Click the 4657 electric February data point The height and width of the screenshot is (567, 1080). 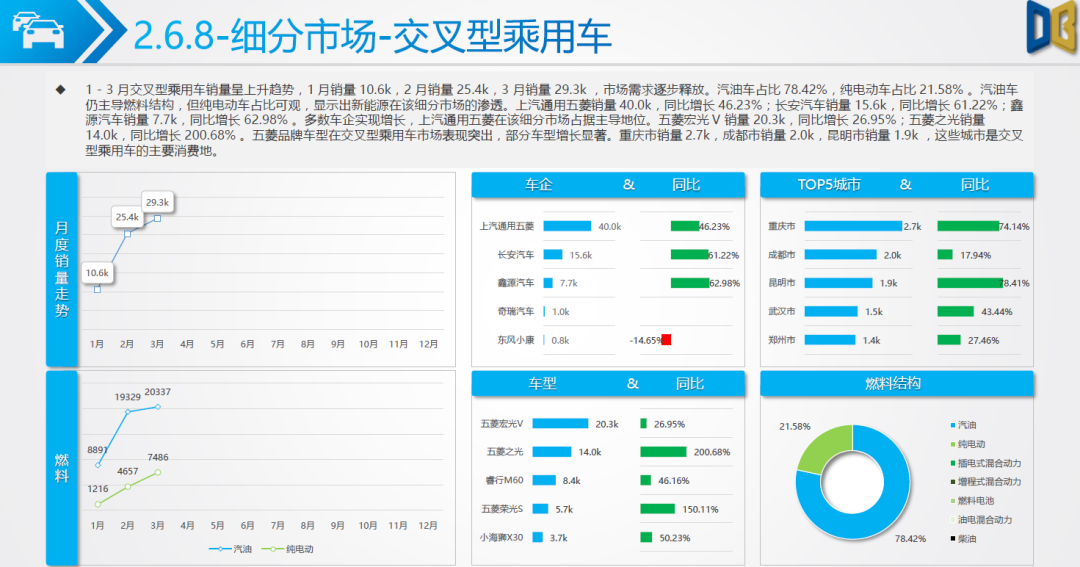coord(128,487)
